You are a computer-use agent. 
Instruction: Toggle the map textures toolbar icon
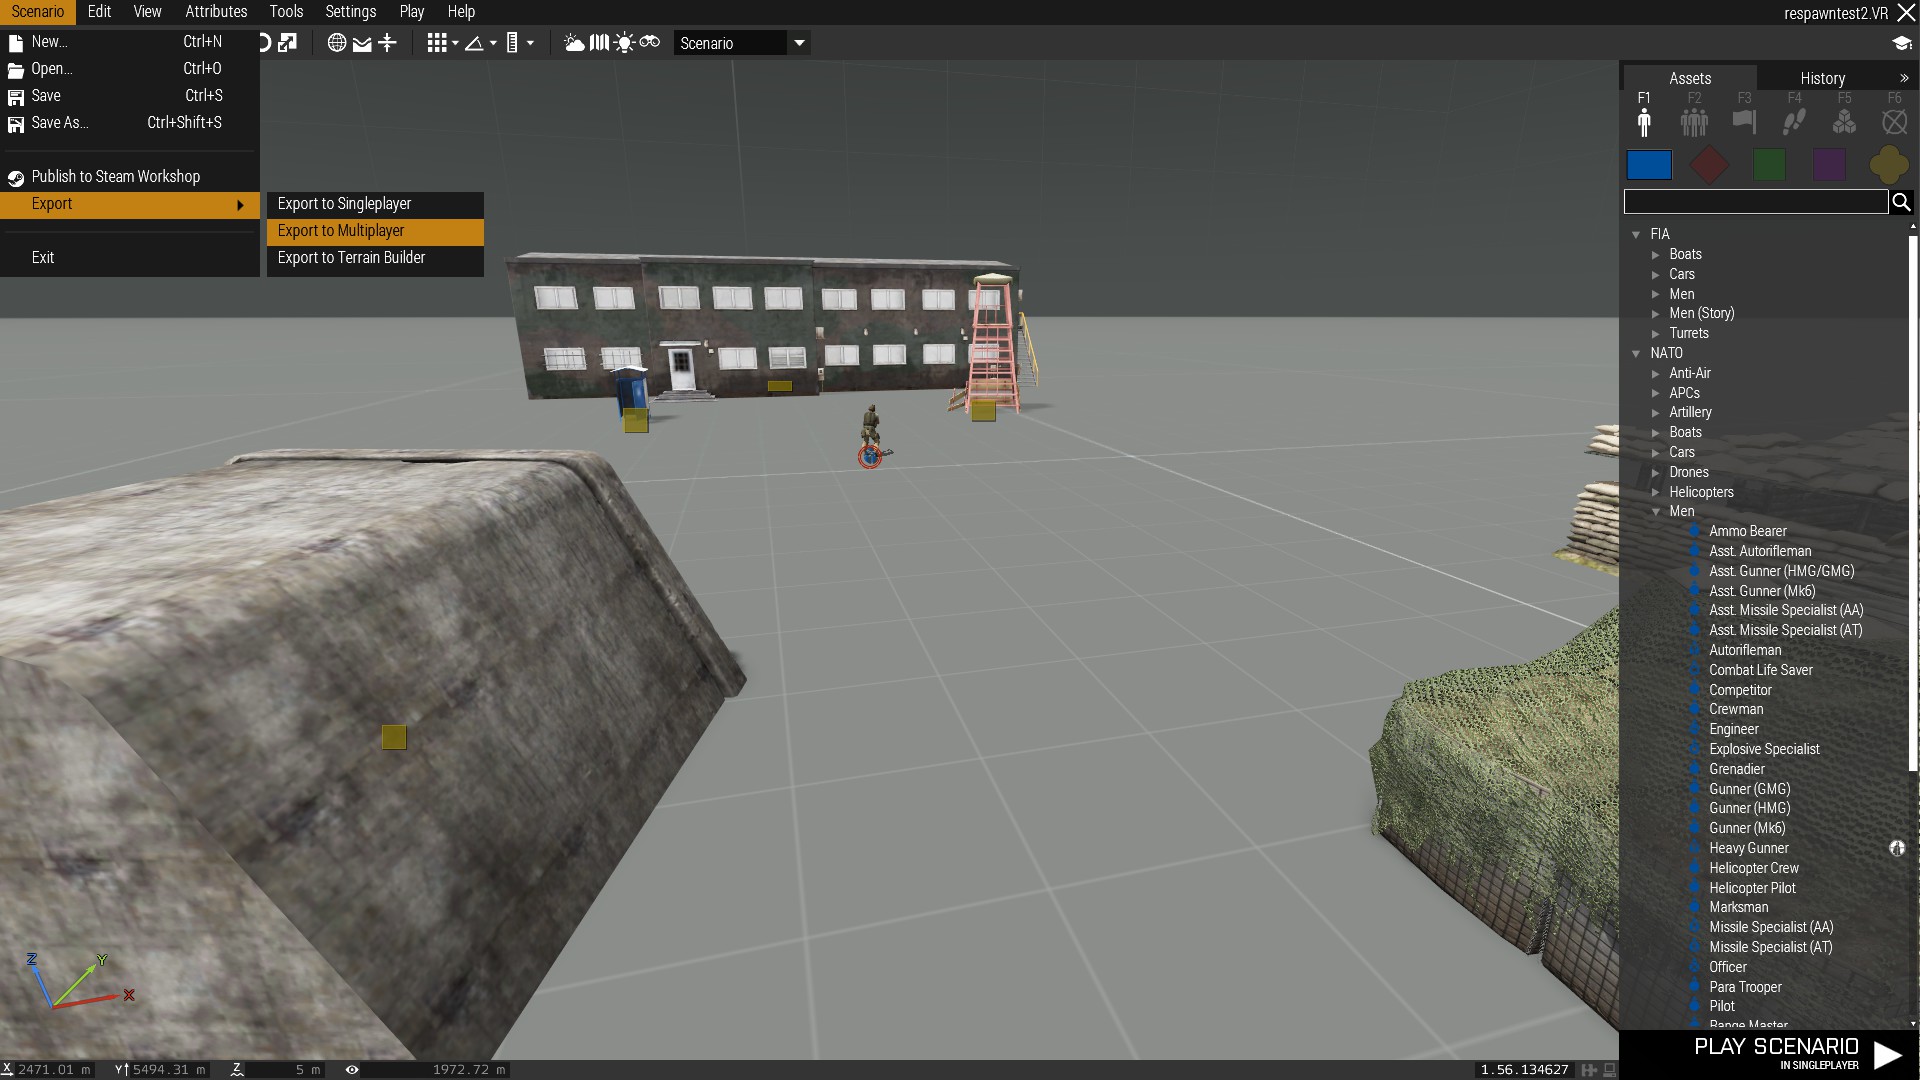[599, 43]
